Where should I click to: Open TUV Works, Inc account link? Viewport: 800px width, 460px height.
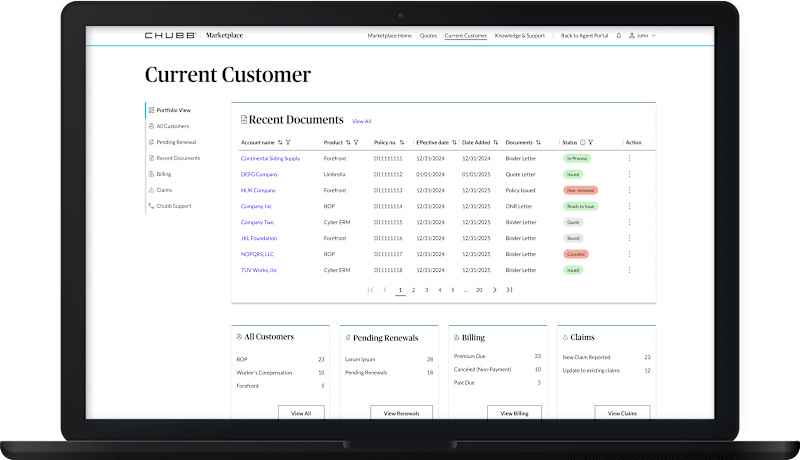(259, 270)
